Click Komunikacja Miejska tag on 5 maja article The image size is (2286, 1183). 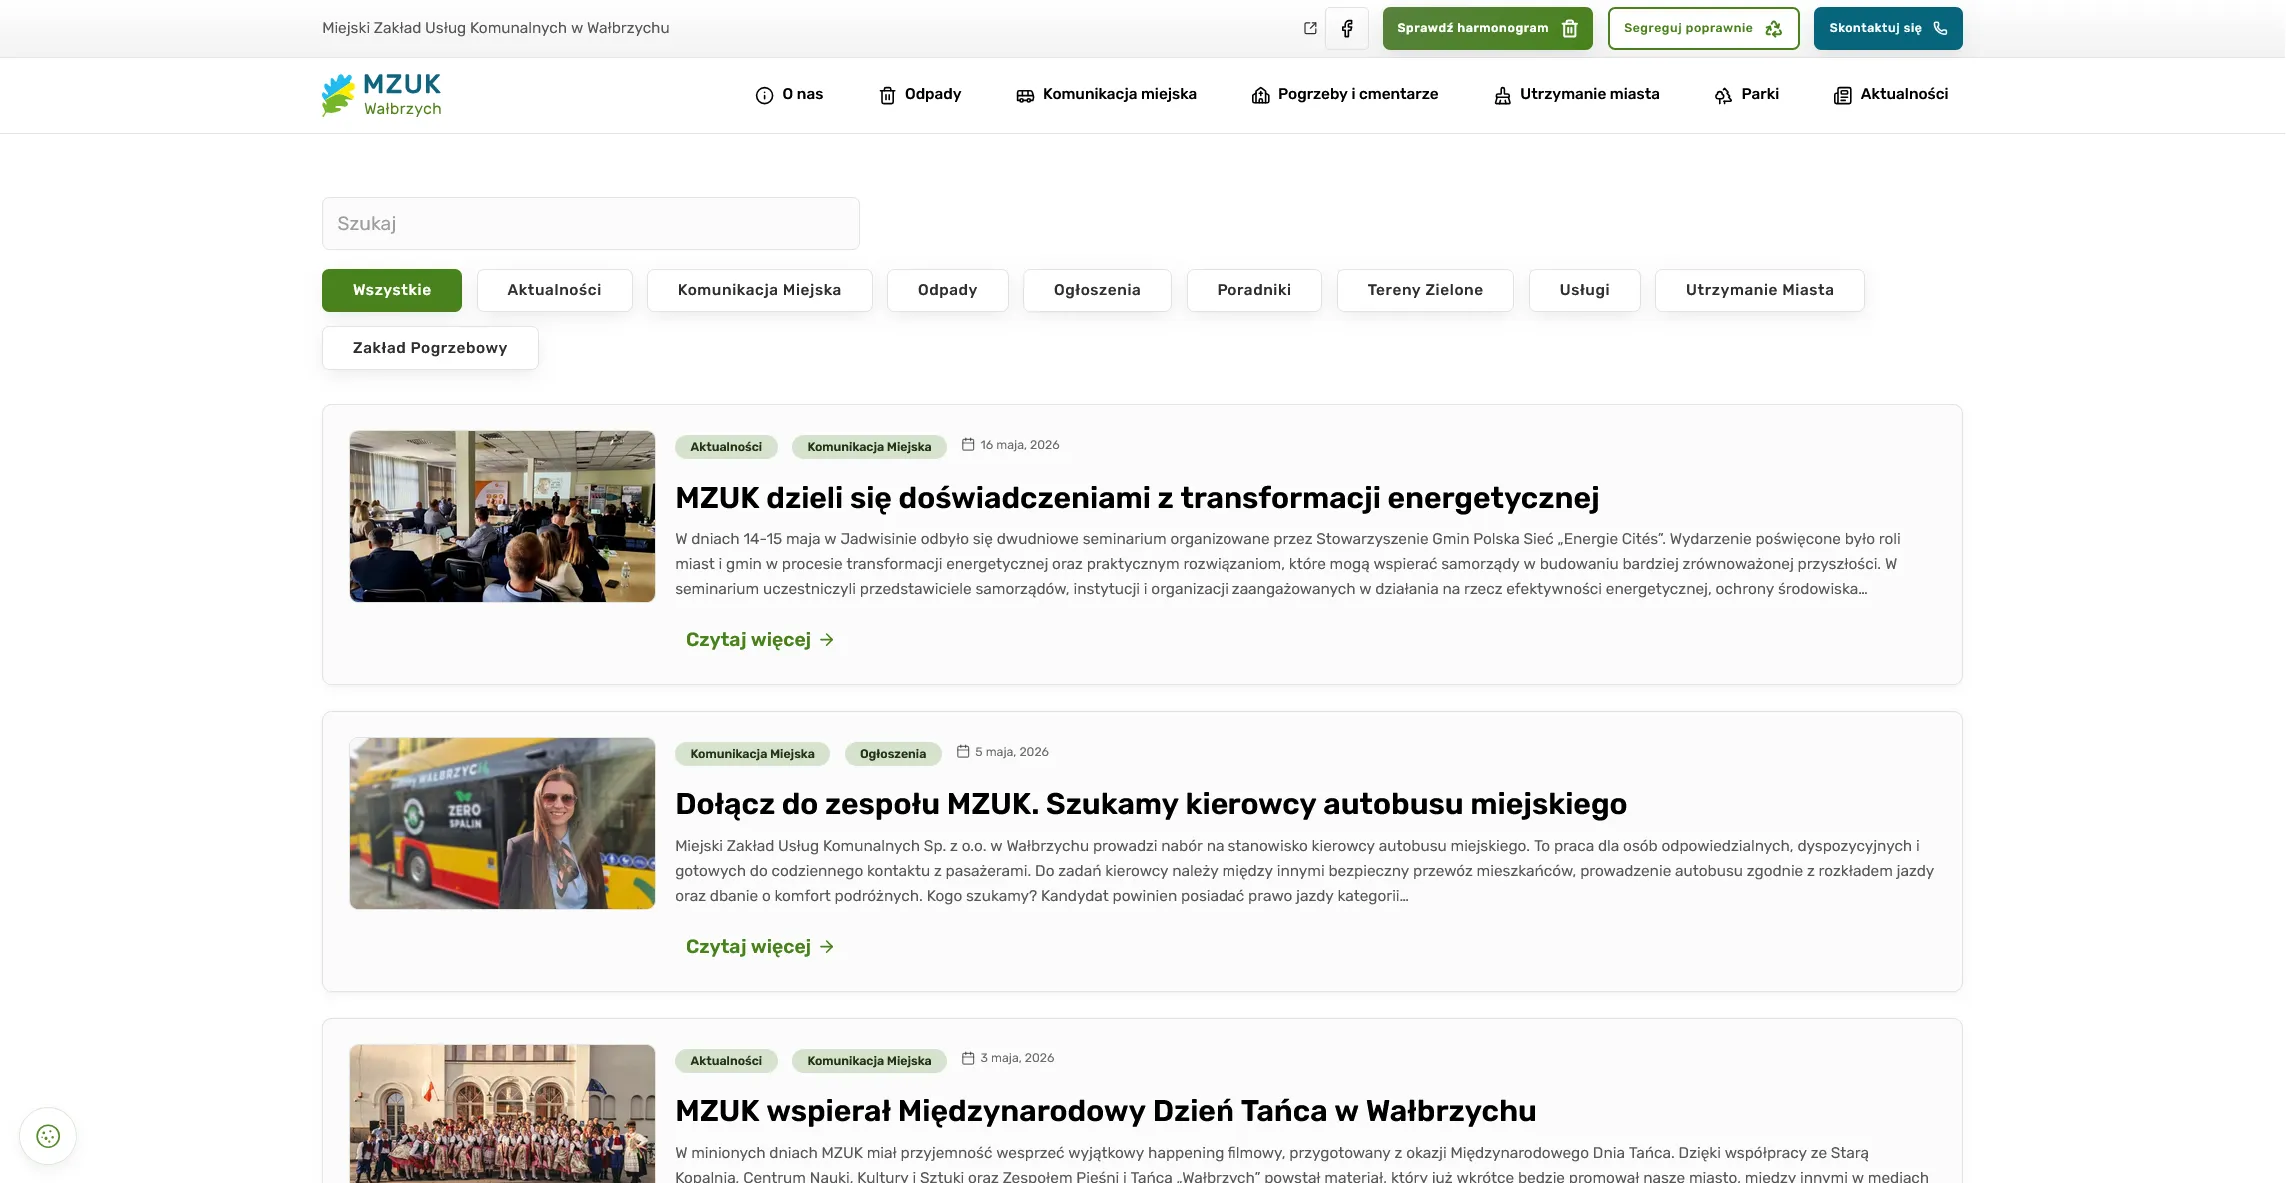[x=752, y=754]
